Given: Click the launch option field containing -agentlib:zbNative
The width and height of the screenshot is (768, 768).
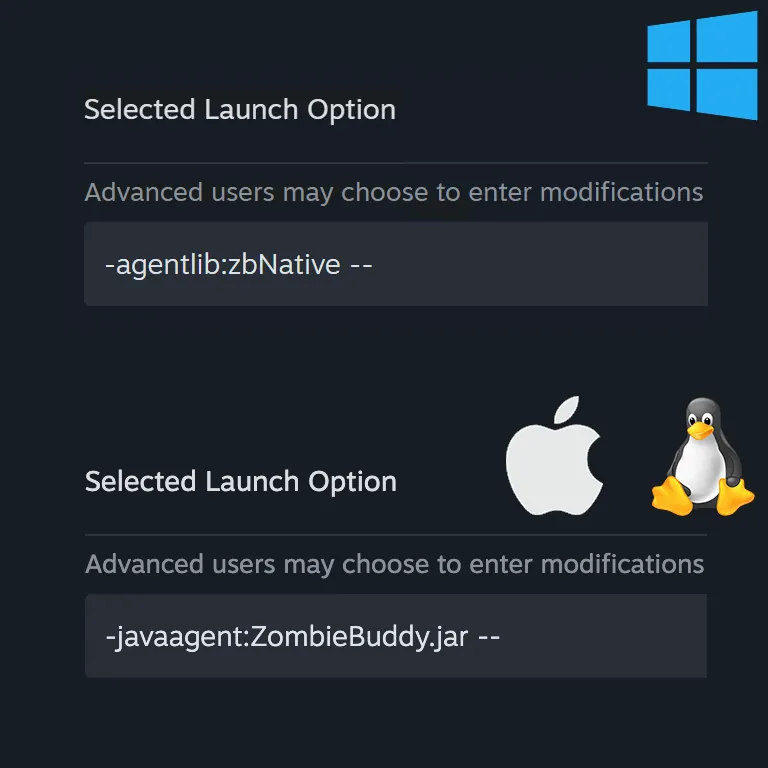Looking at the screenshot, I should [x=396, y=264].
